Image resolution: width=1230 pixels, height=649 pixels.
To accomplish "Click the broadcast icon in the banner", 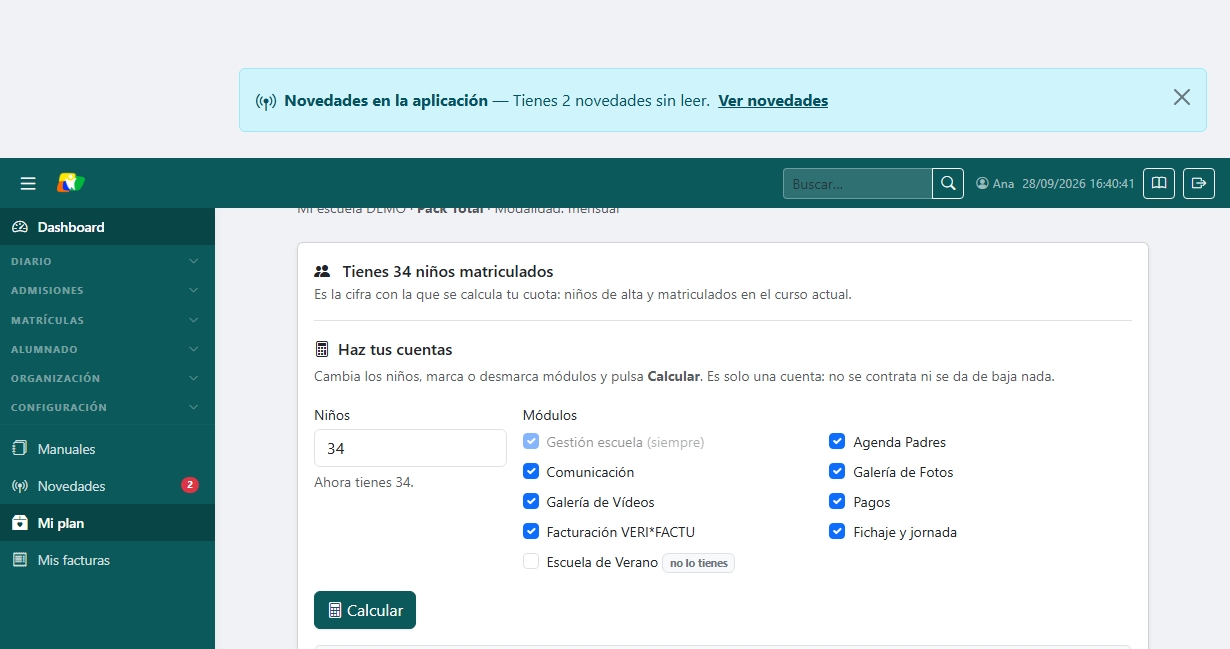I will click(x=266, y=101).
